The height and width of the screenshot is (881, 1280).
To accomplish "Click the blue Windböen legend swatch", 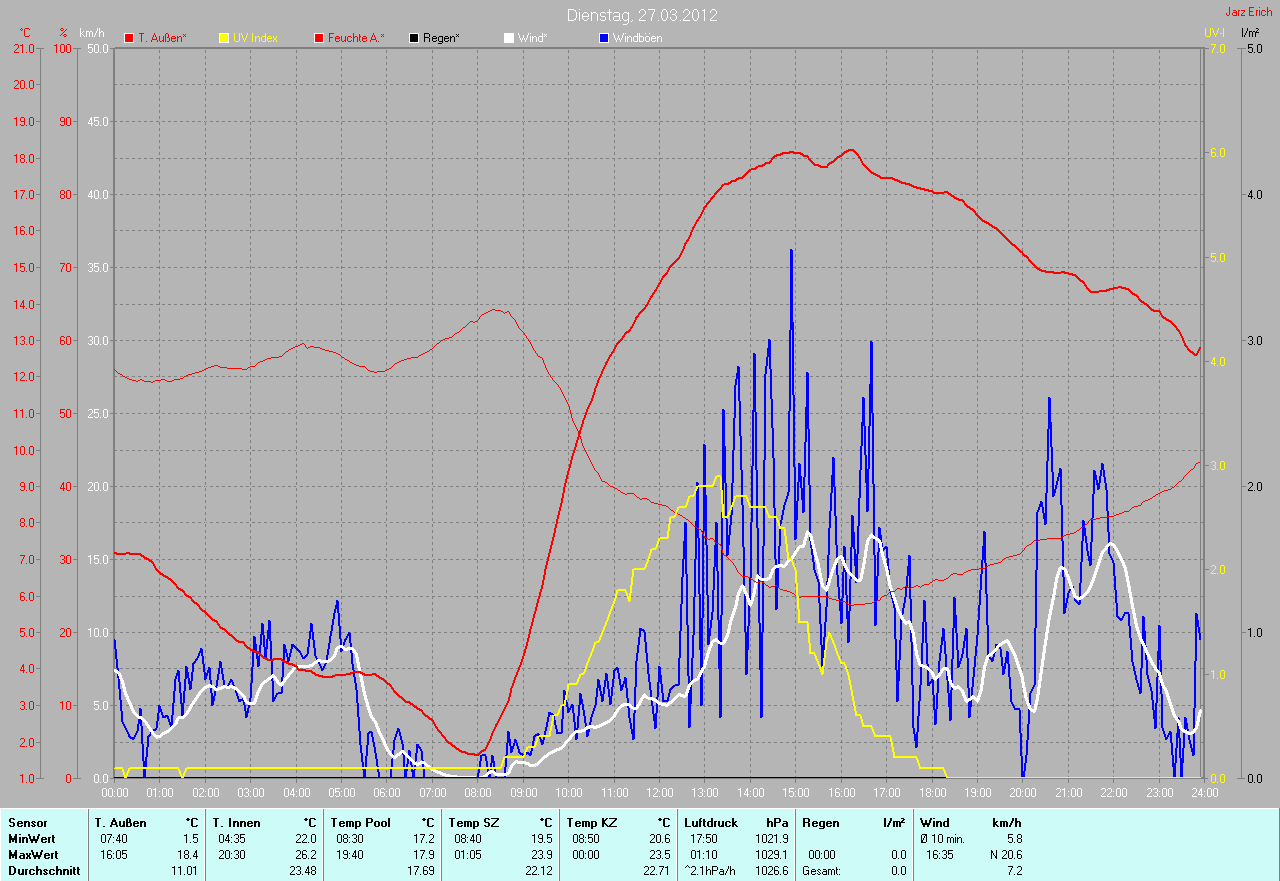I will click(603, 38).
